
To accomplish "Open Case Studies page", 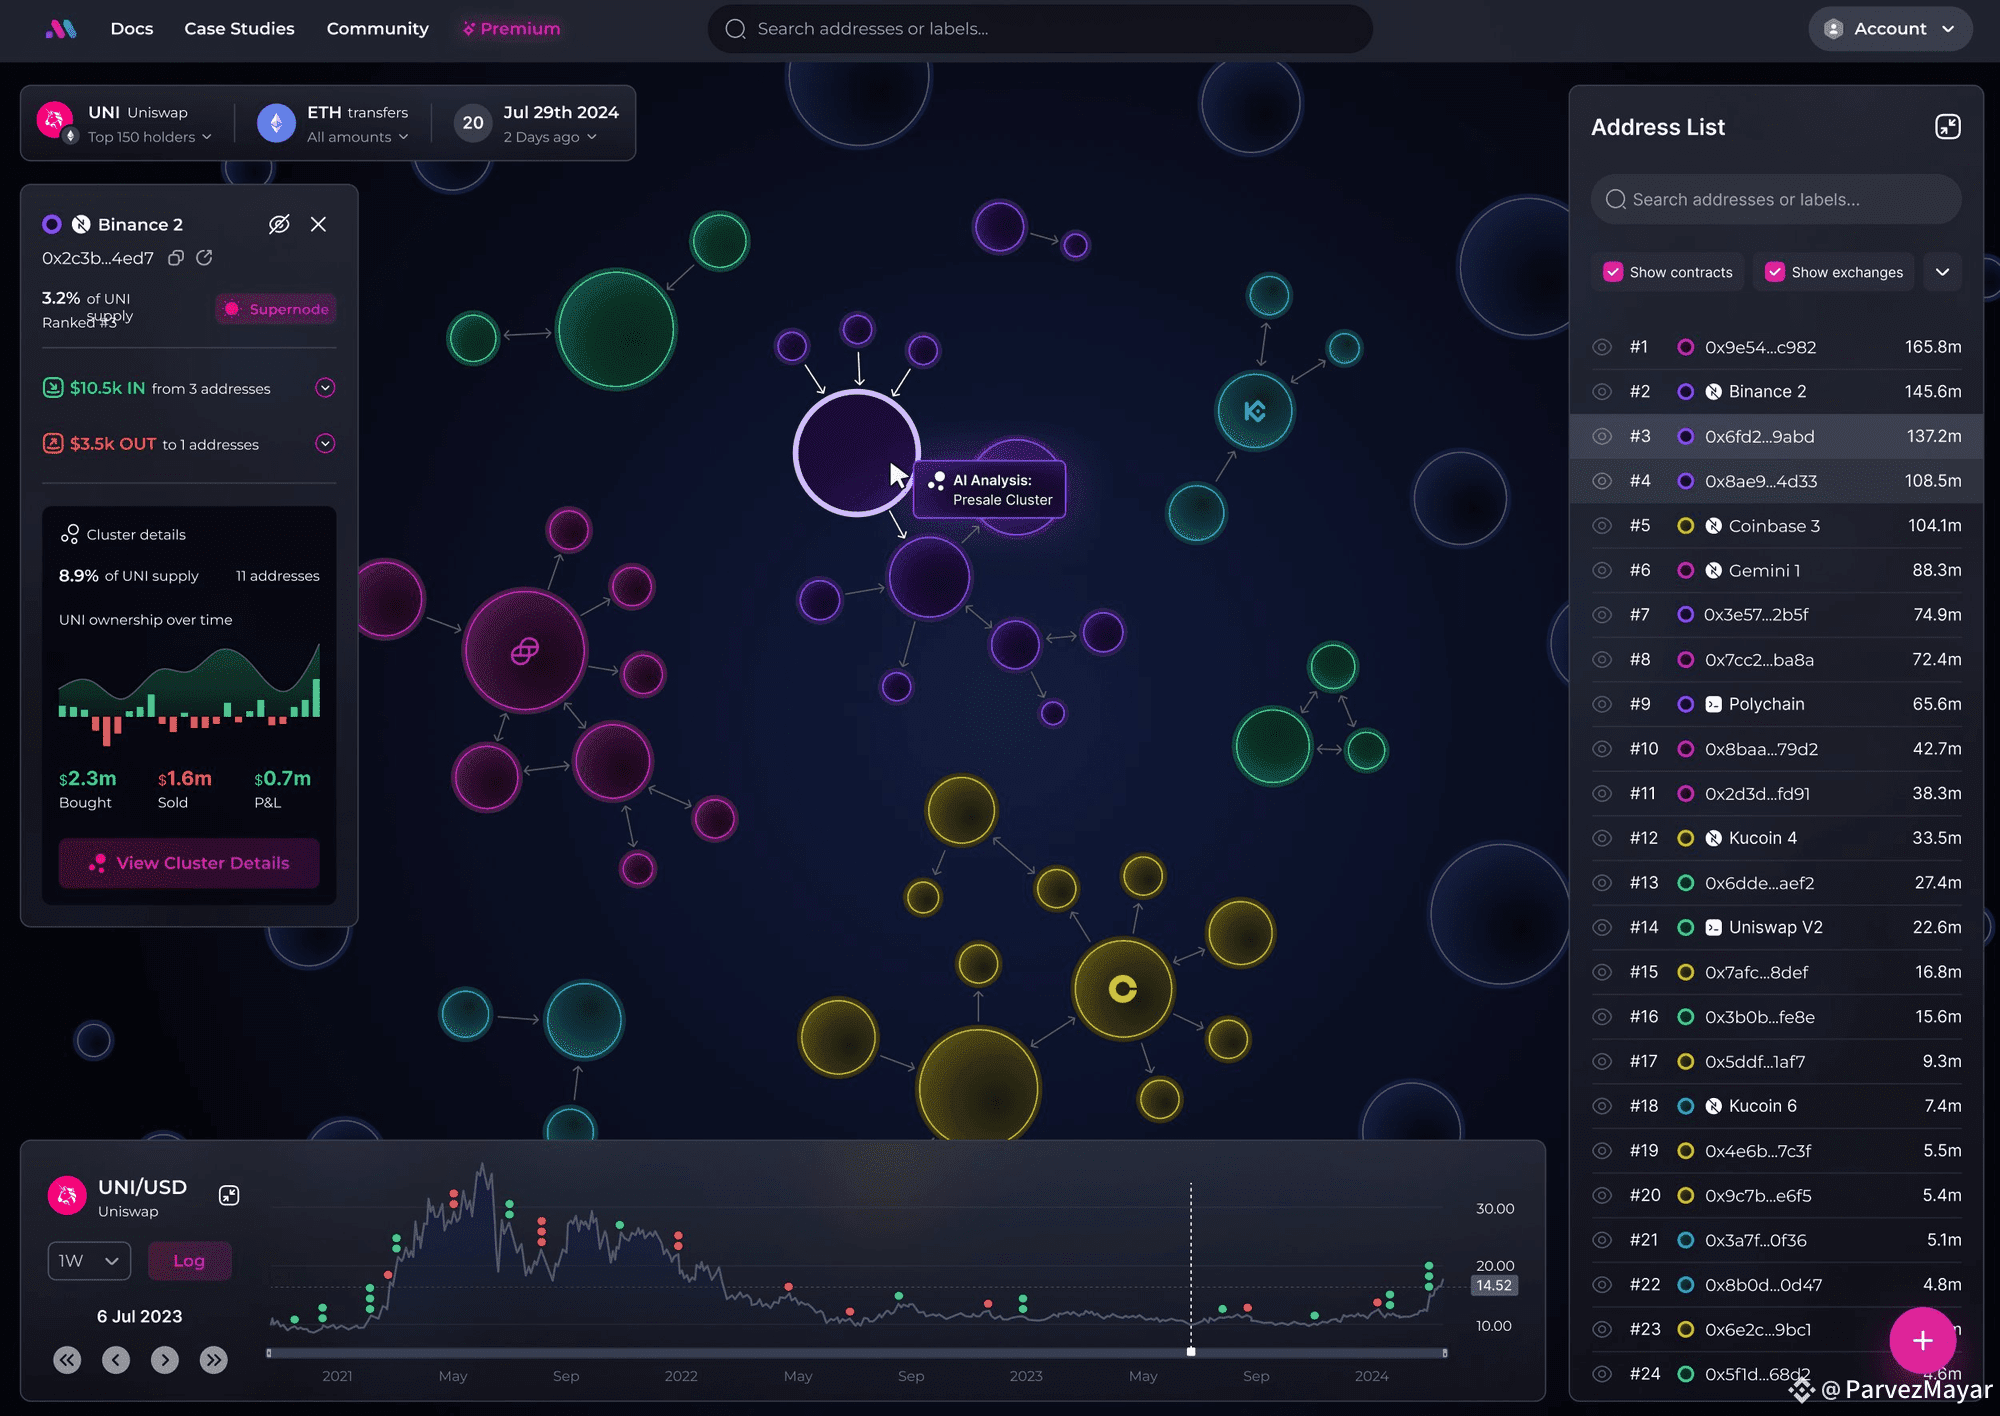I will (x=239, y=29).
